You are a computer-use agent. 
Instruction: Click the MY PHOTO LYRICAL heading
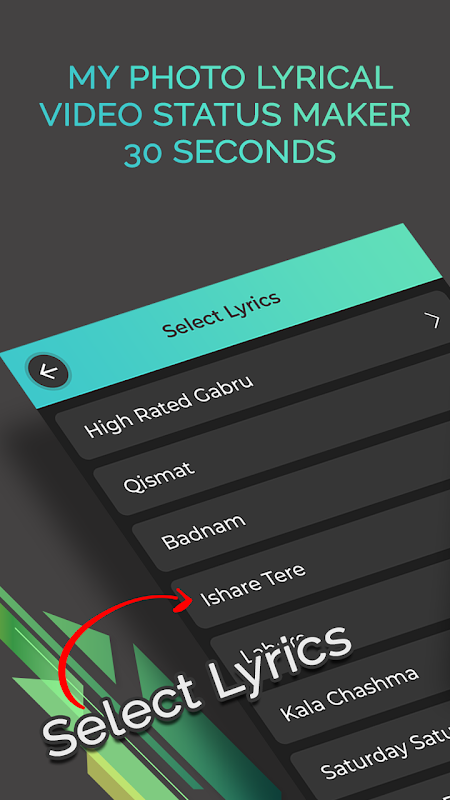(230, 78)
